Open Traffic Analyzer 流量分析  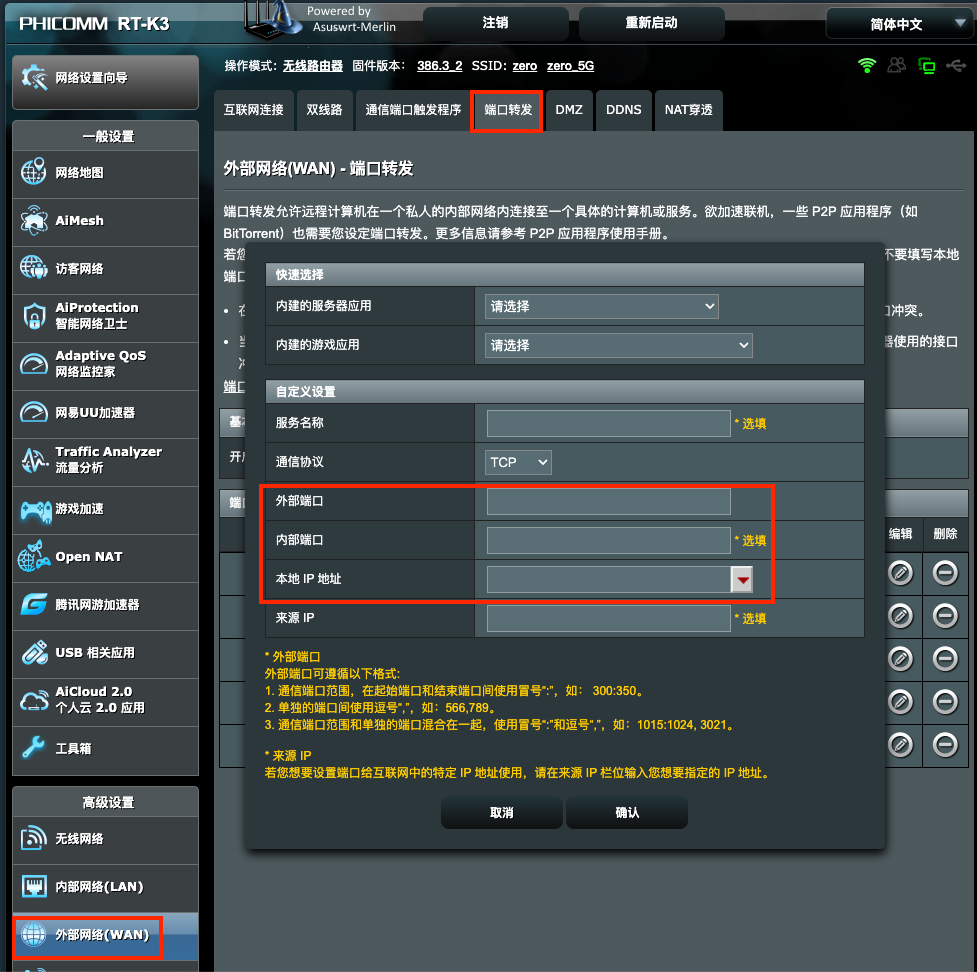[105, 462]
